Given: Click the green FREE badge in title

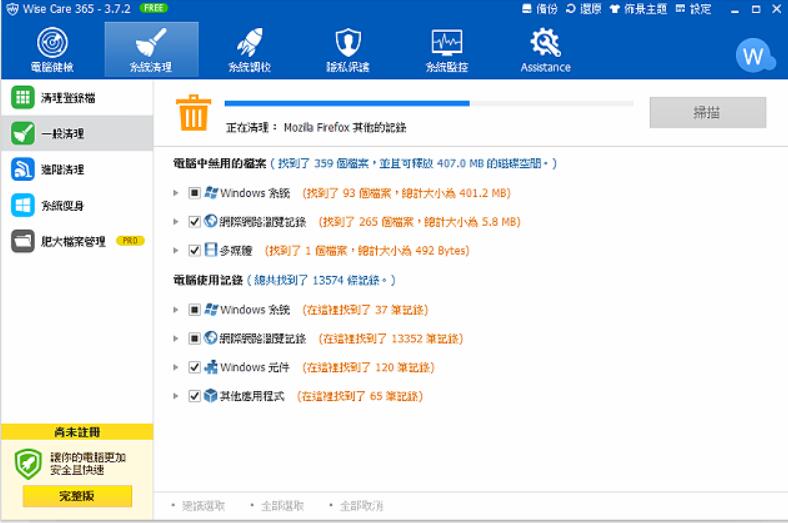Looking at the screenshot, I should pos(154,8).
